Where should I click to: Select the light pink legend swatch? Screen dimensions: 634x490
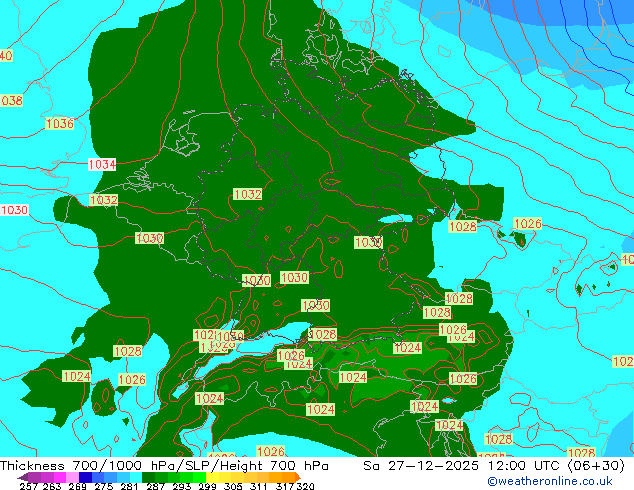[72, 477]
